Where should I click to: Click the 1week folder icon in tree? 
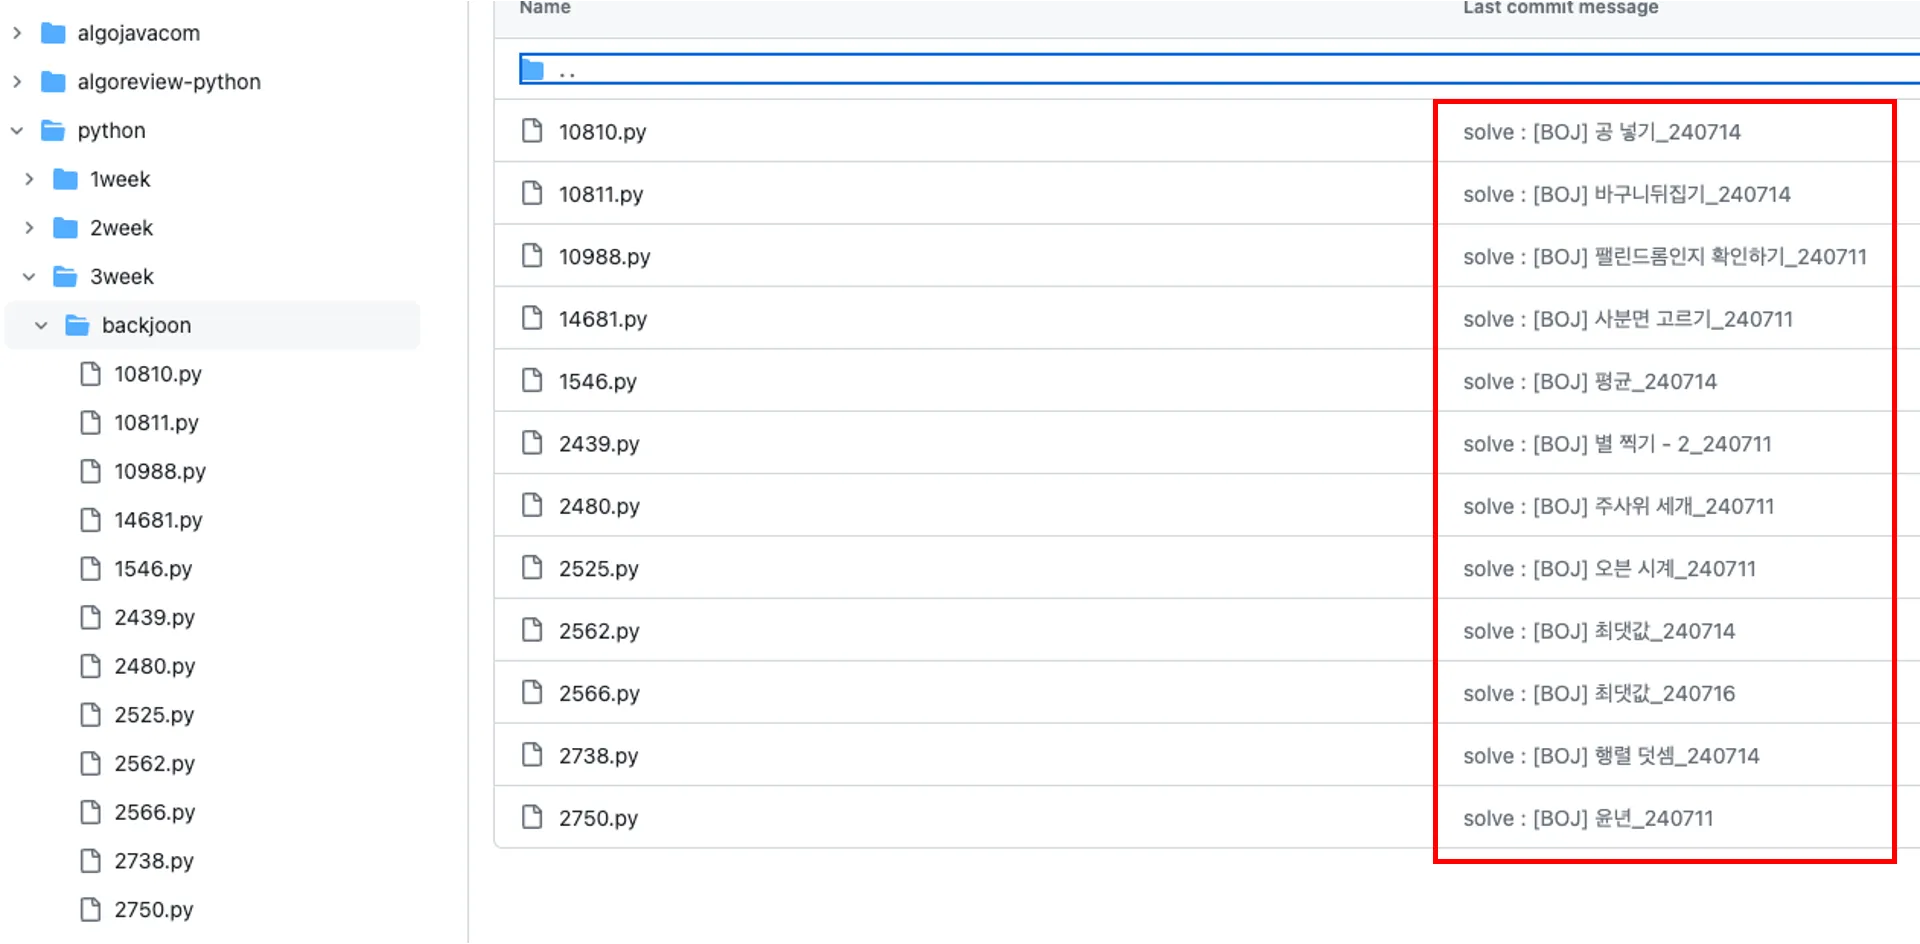click(65, 179)
